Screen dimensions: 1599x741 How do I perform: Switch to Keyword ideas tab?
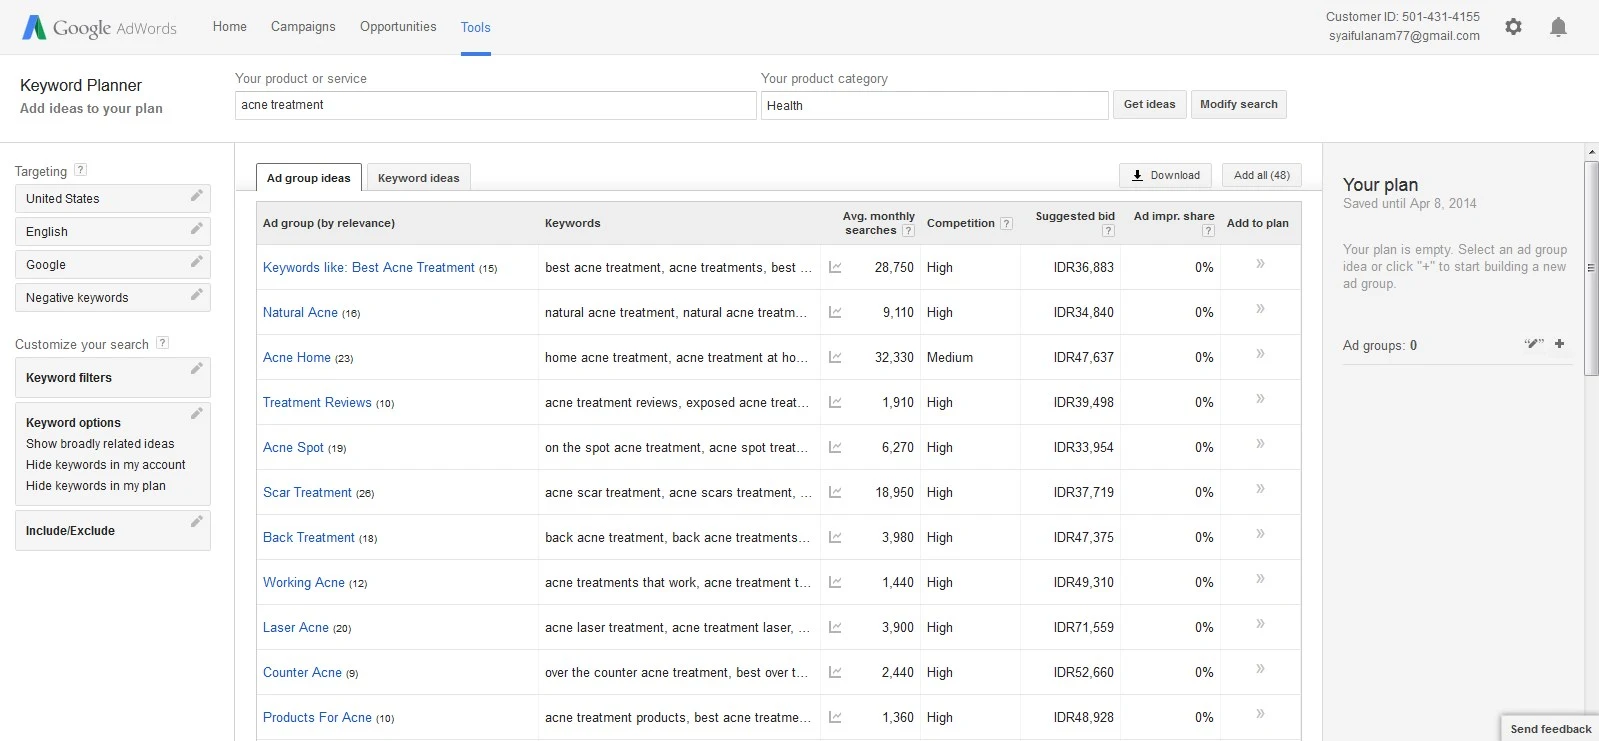click(419, 178)
